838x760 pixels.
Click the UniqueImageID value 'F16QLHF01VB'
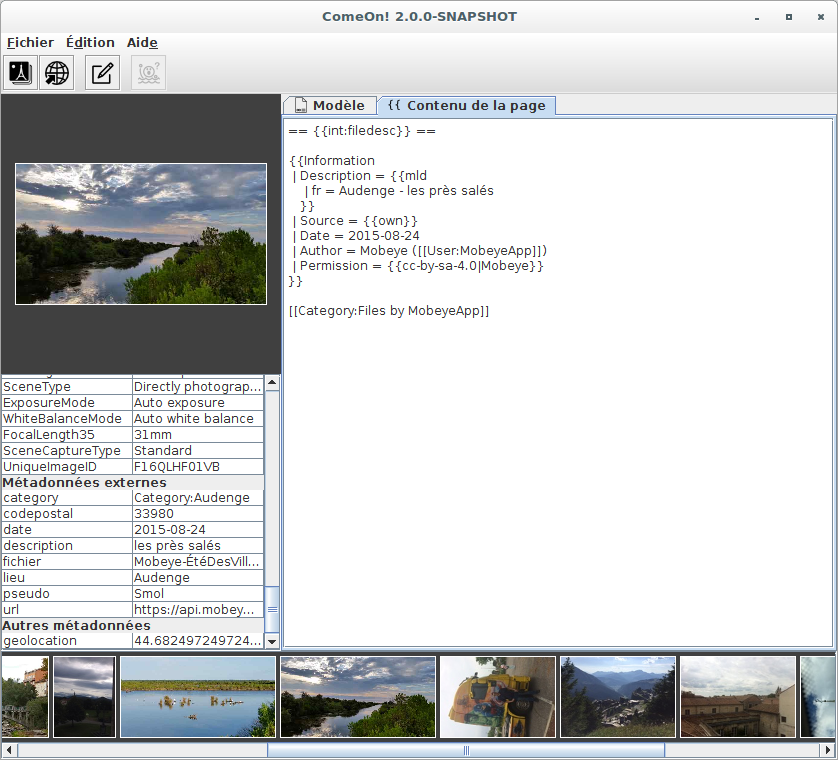coord(198,467)
